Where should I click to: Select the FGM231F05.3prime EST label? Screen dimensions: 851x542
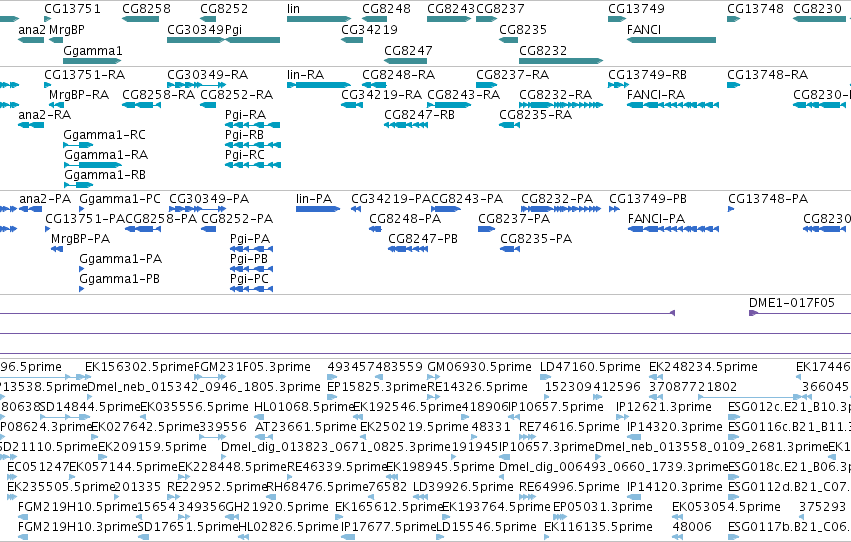(252, 367)
